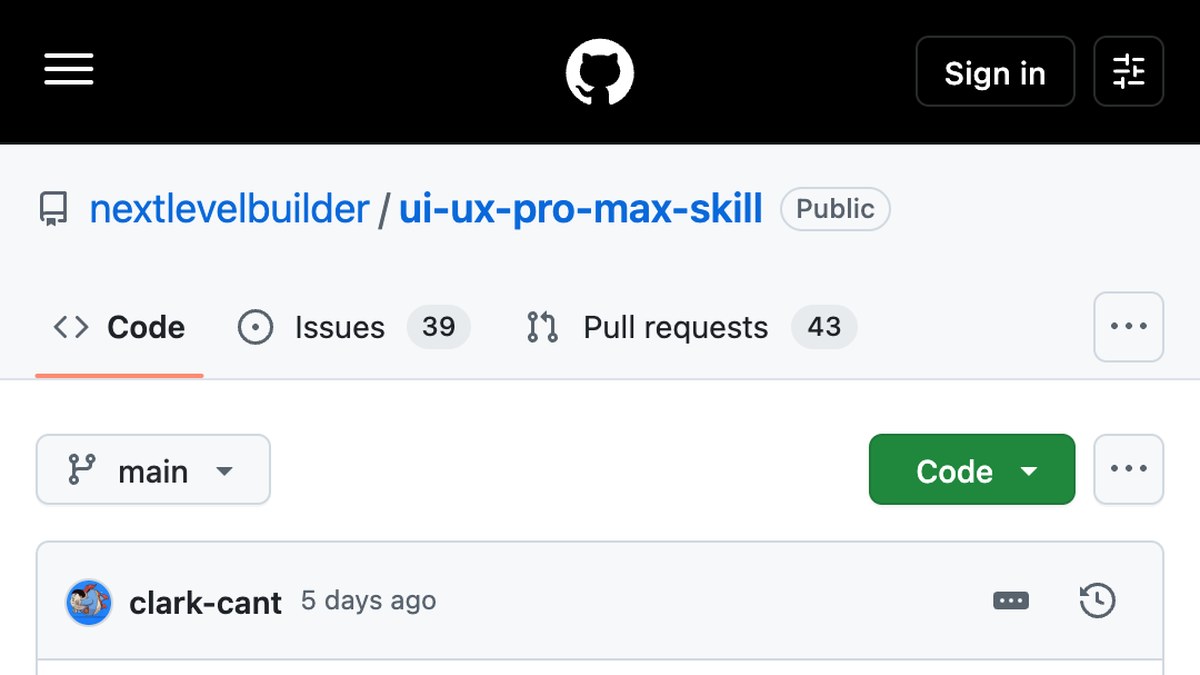The height and width of the screenshot is (675, 1200).
Task: Click the Pull requests merge icon
Action: [x=542, y=327]
